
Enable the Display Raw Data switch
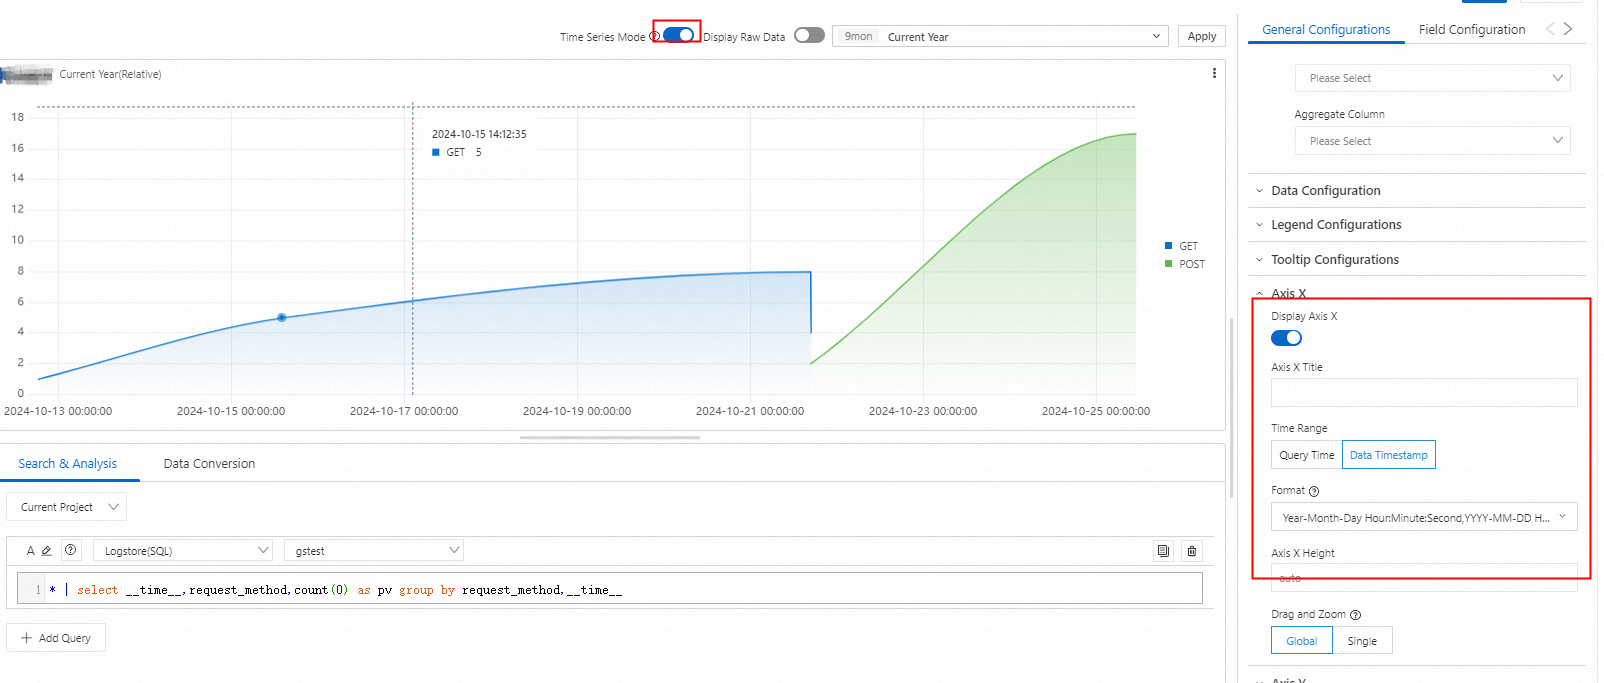click(x=809, y=35)
